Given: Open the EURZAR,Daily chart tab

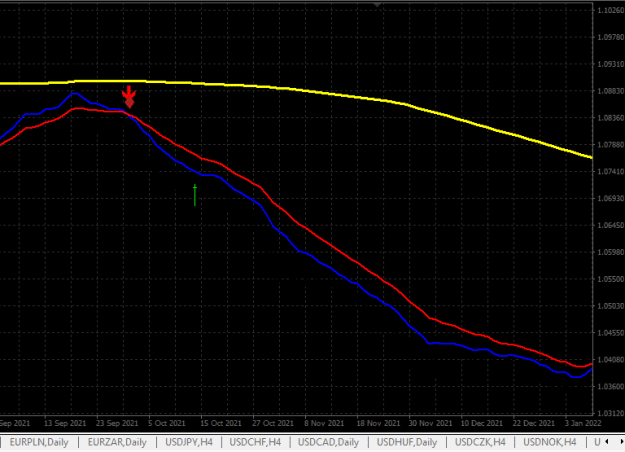Looking at the screenshot, I should coord(117,442).
